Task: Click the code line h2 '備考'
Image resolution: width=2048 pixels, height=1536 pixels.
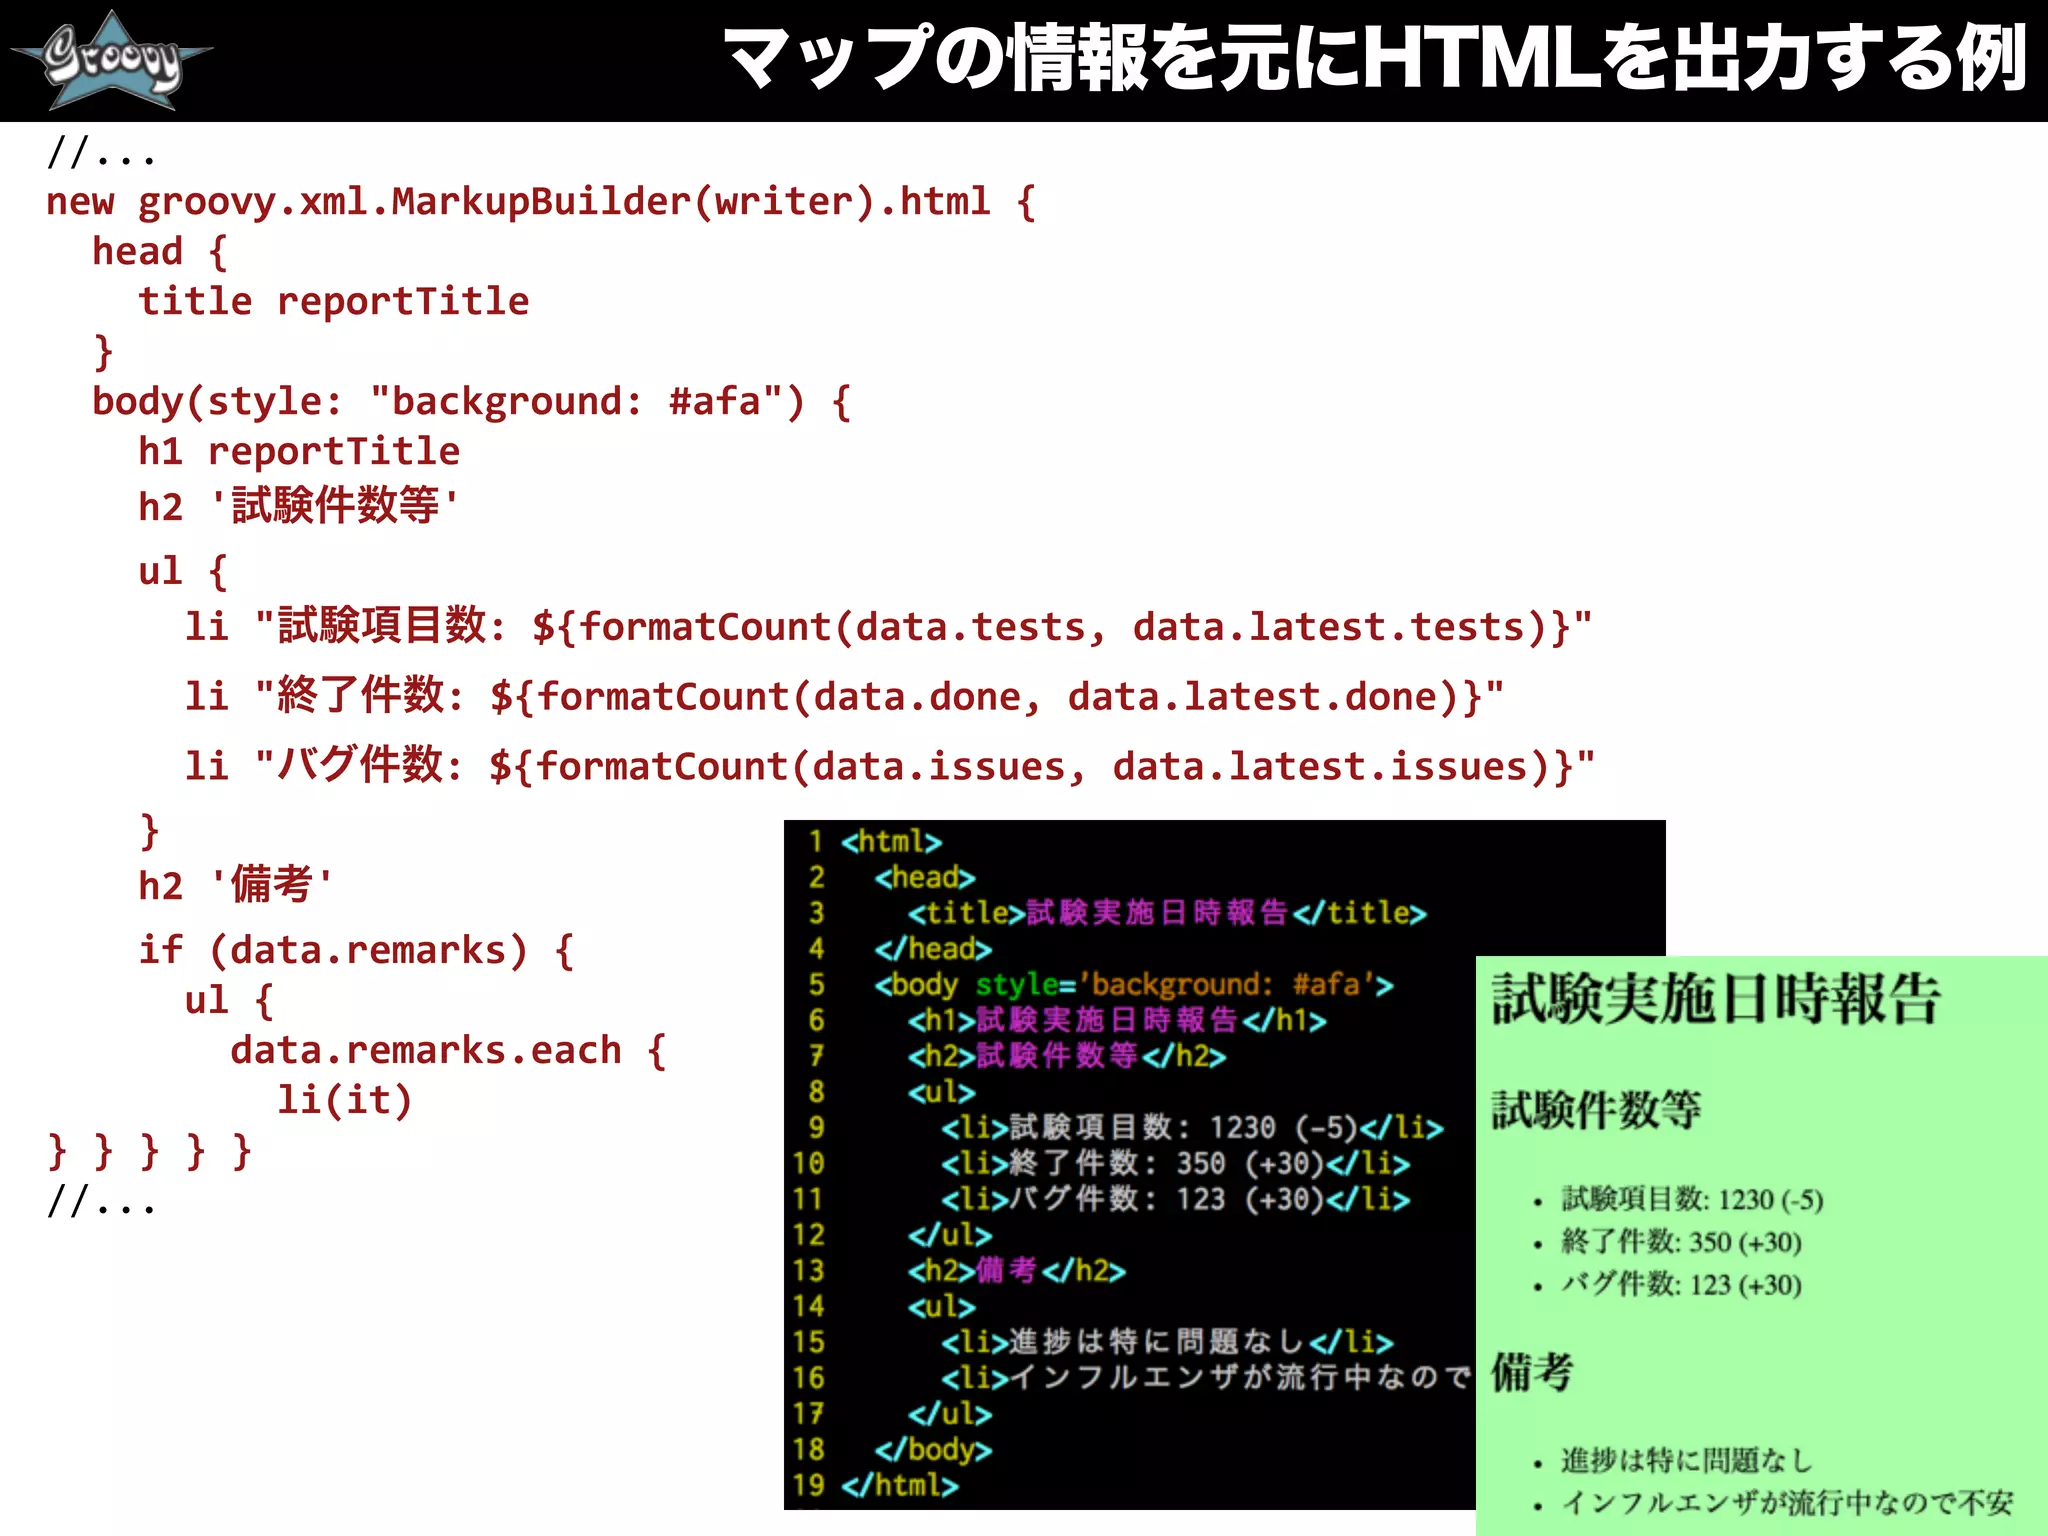Action: coord(236,885)
